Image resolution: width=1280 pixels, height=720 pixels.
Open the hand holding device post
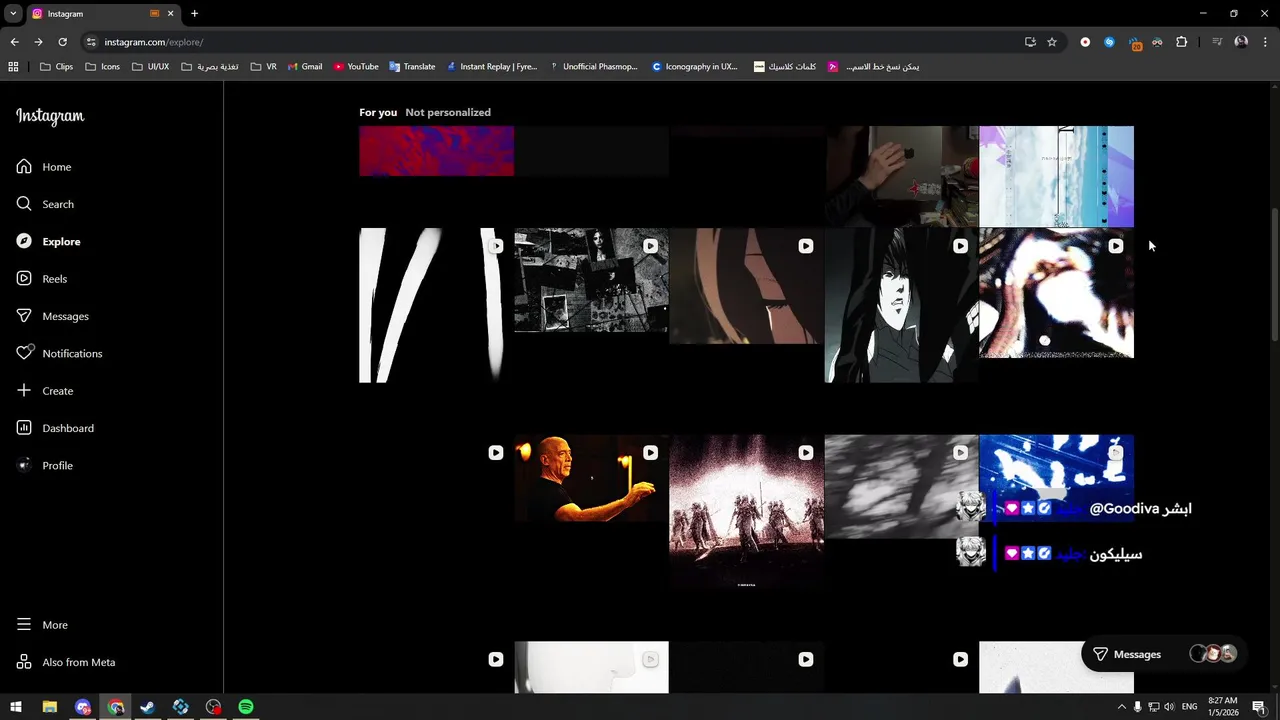pos(901,177)
